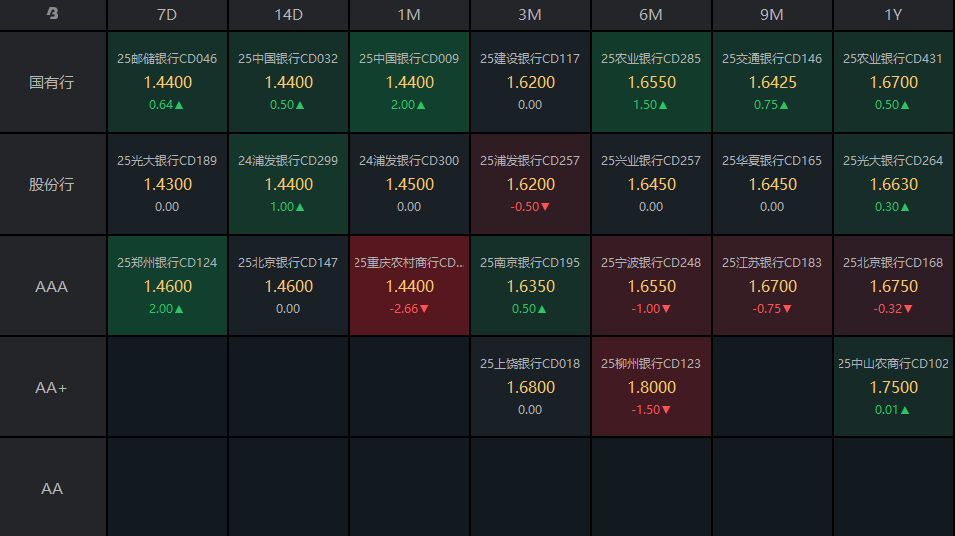
Task: Open the 25建设银行CD117 quote cell
Action: [x=530, y=82]
